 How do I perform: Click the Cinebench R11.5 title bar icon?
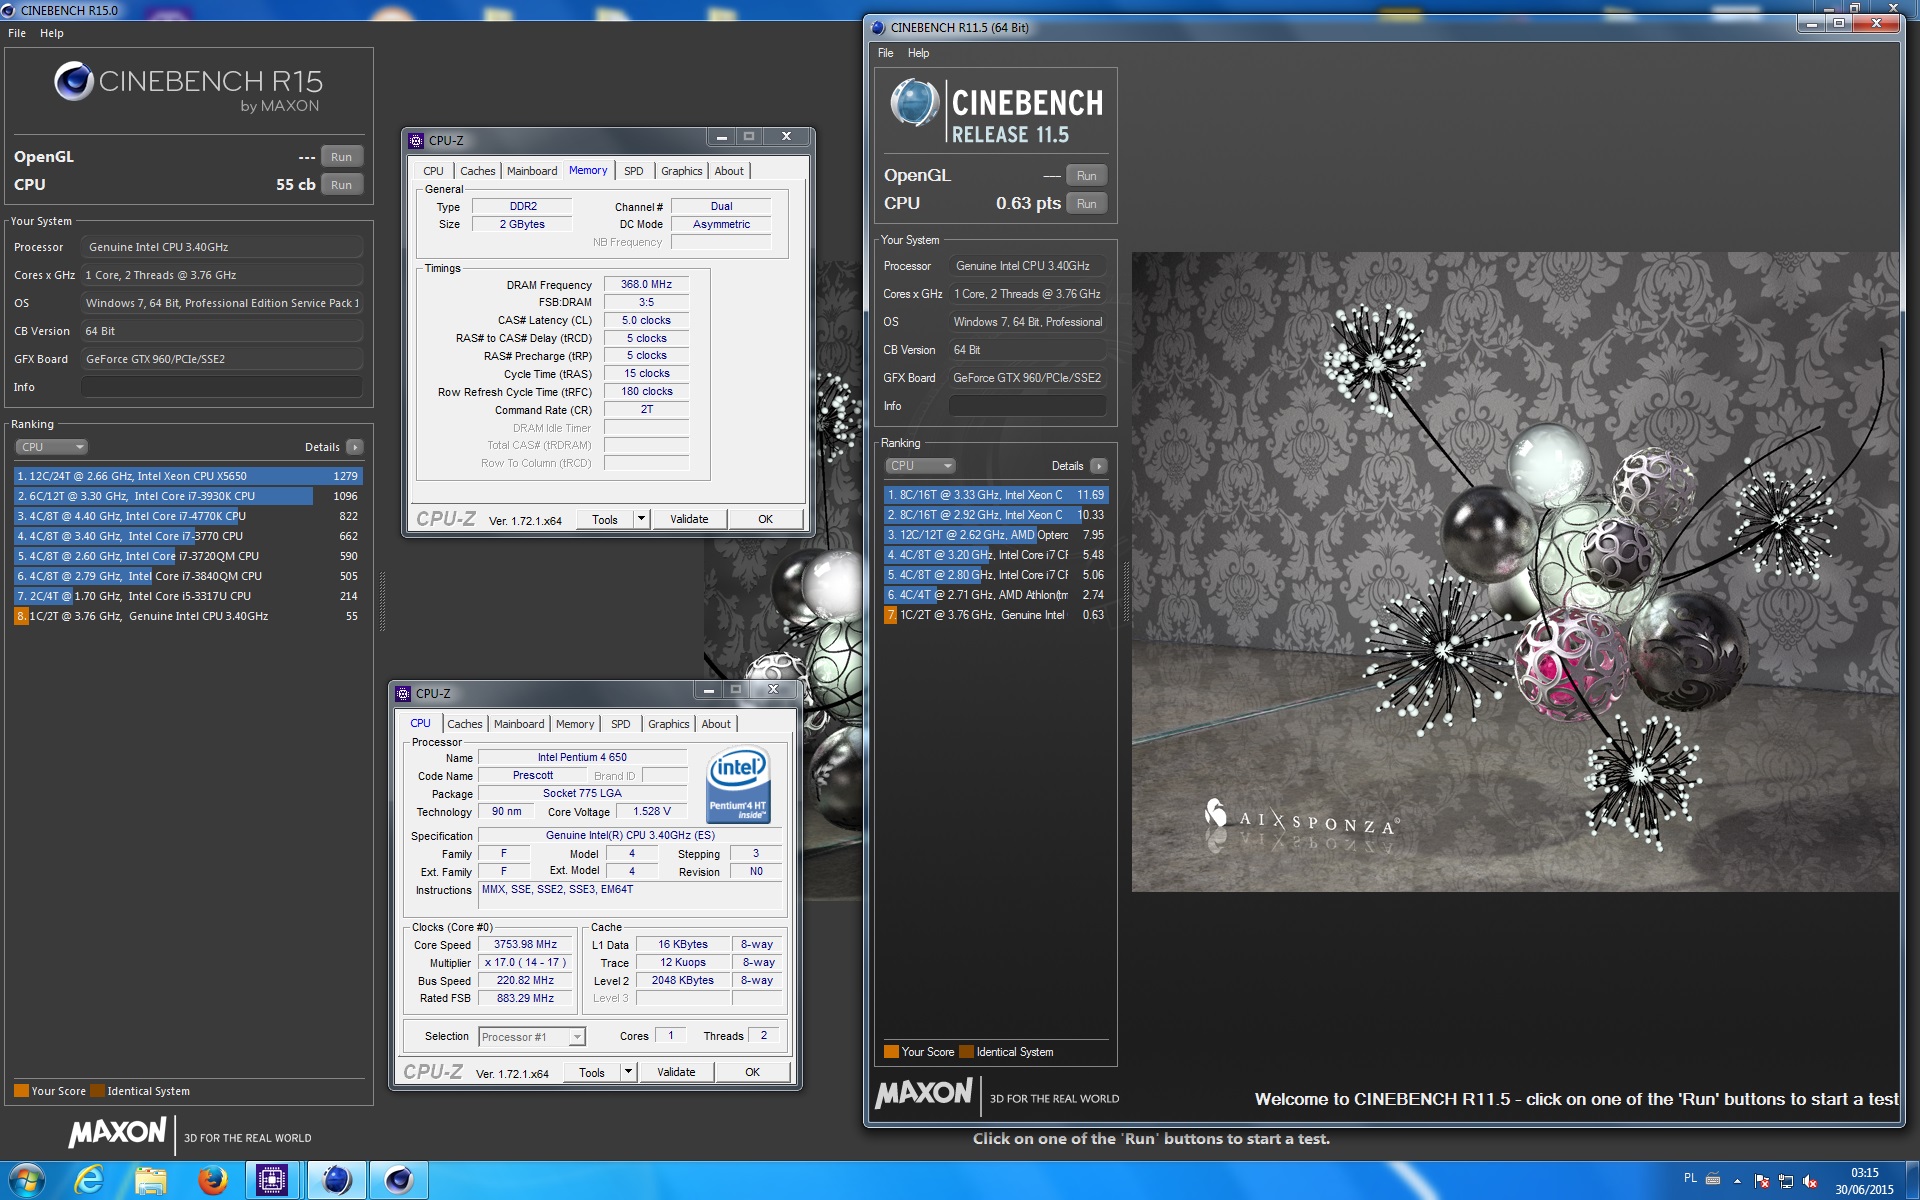[x=878, y=27]
